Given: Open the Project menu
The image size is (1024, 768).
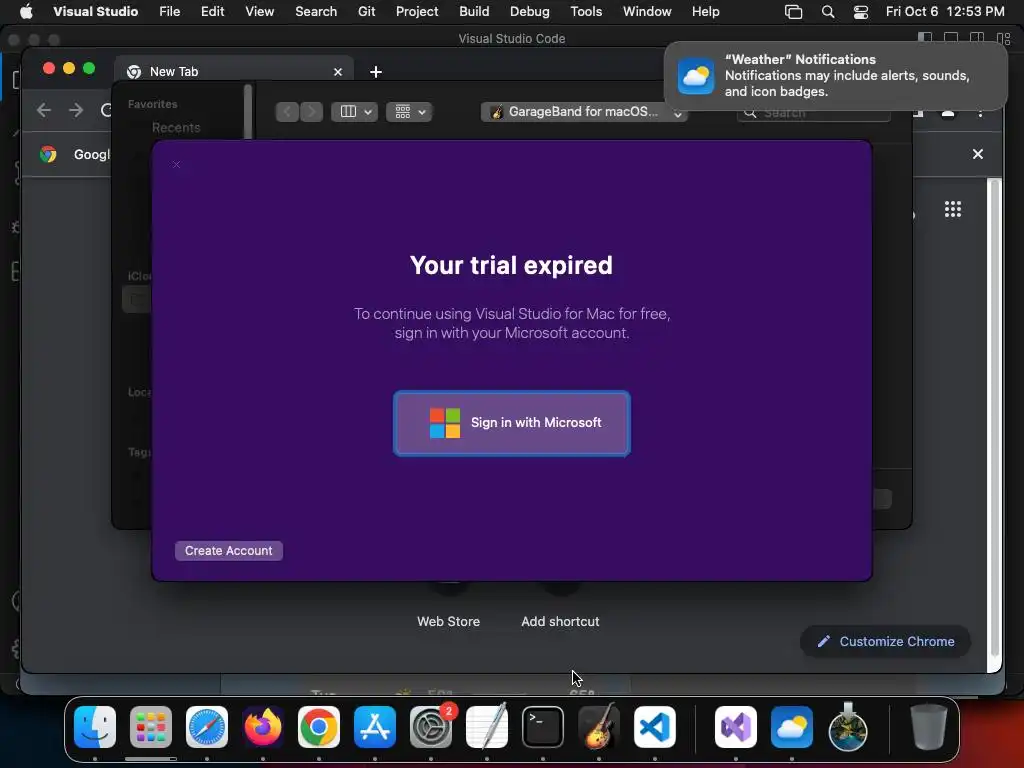Looking at the screenshot, I should [x=417, y=11].
